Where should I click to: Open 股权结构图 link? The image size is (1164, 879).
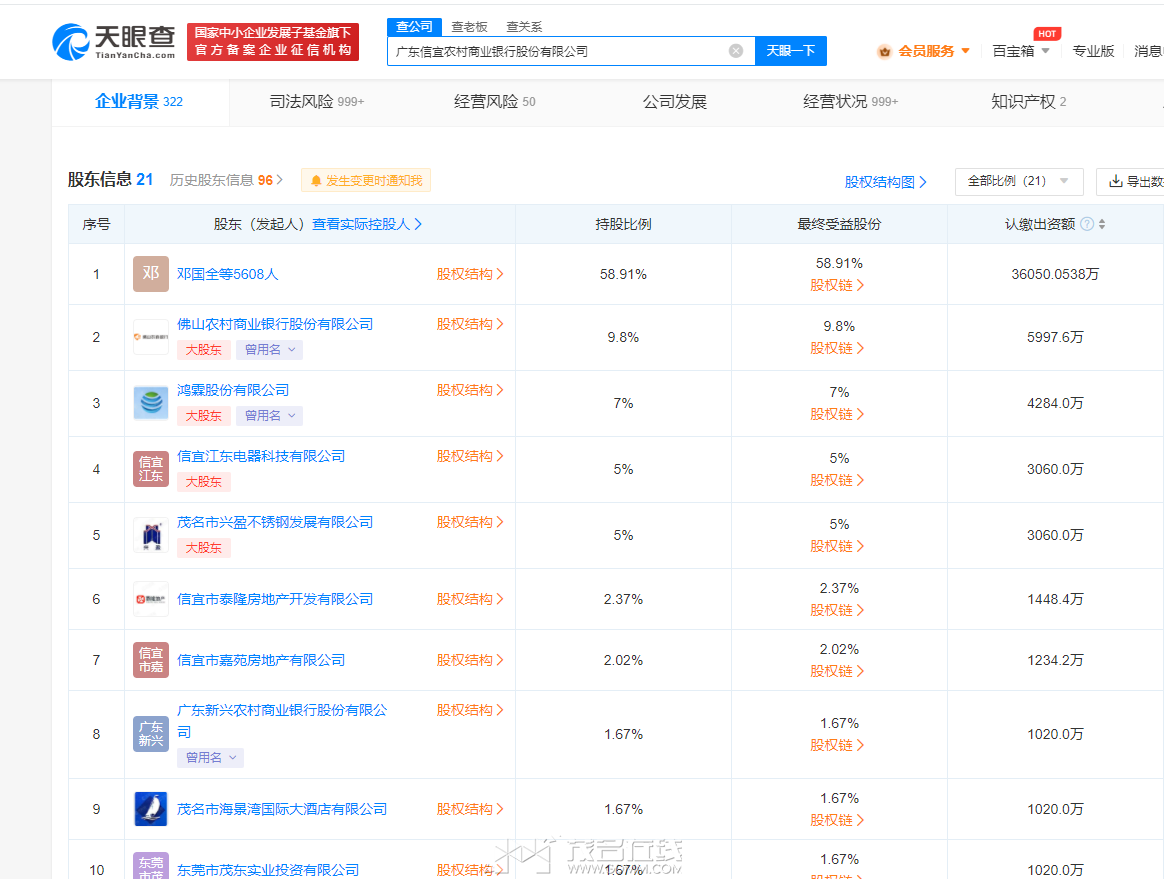[886, 182]
